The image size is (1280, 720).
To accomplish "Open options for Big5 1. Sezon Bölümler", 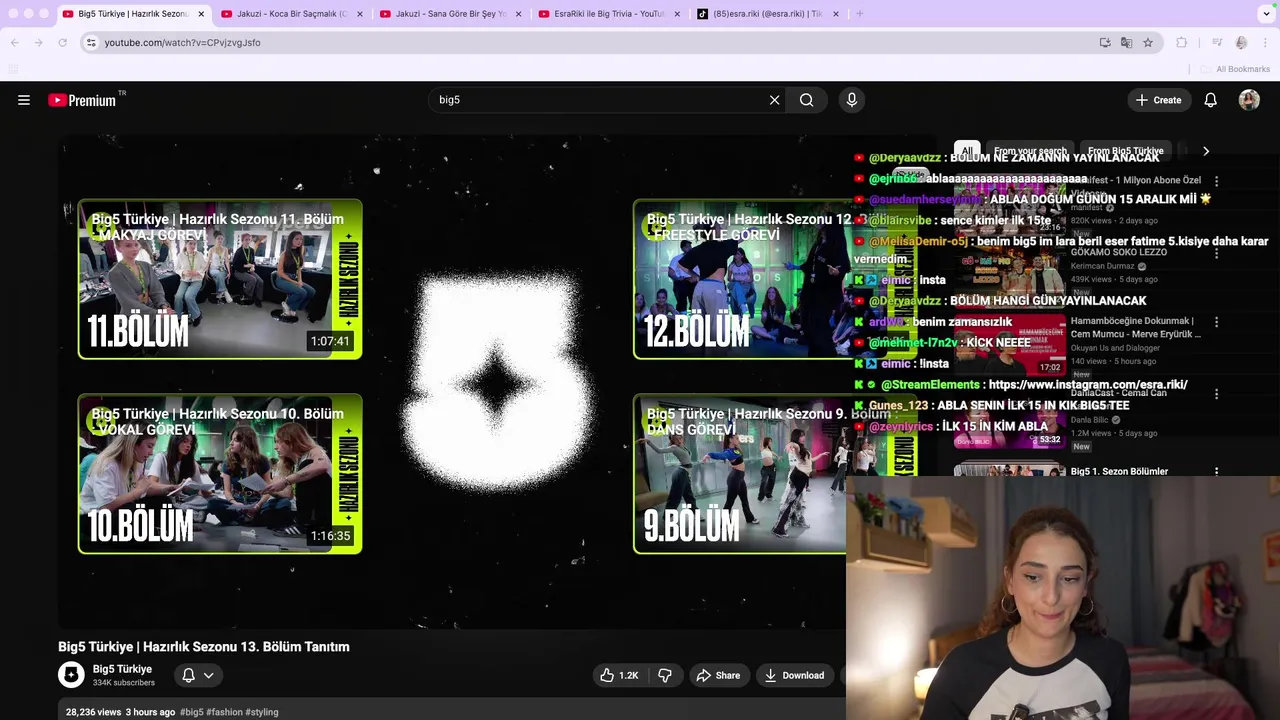I will tap(1216, 471).
